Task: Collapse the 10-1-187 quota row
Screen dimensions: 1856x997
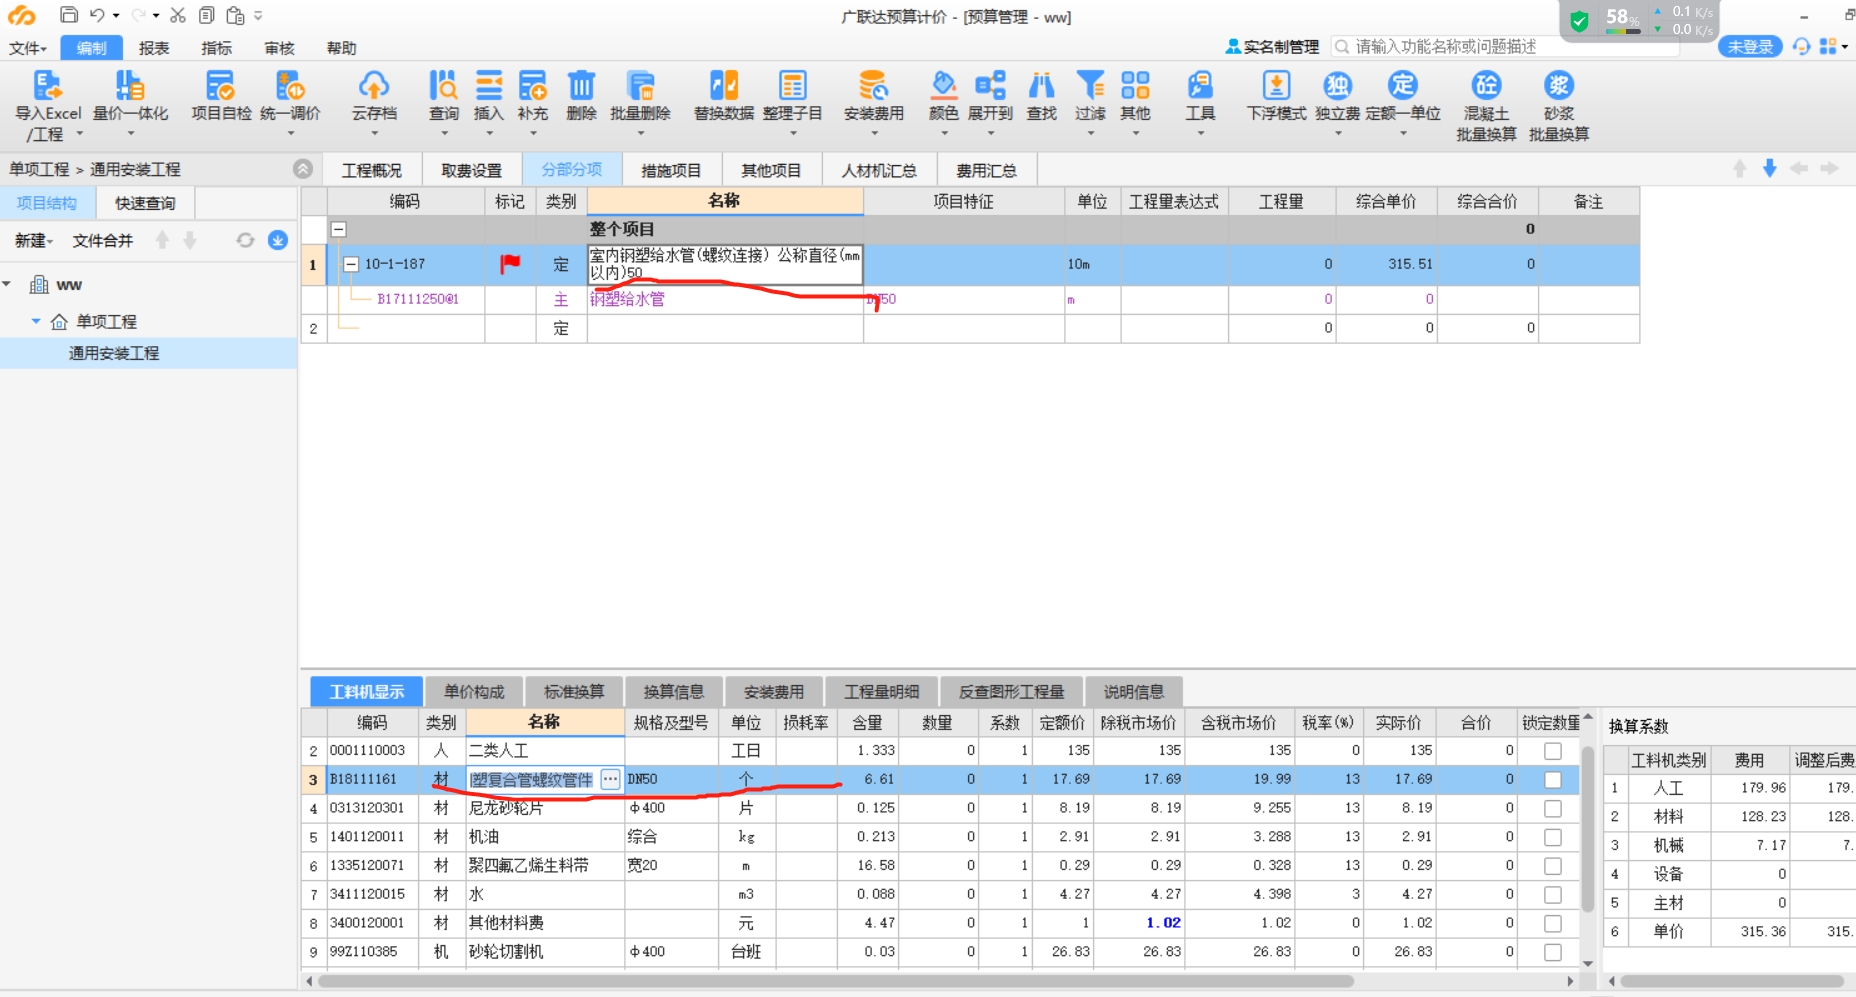Action: pyautogui.click(x=351, y=265)
